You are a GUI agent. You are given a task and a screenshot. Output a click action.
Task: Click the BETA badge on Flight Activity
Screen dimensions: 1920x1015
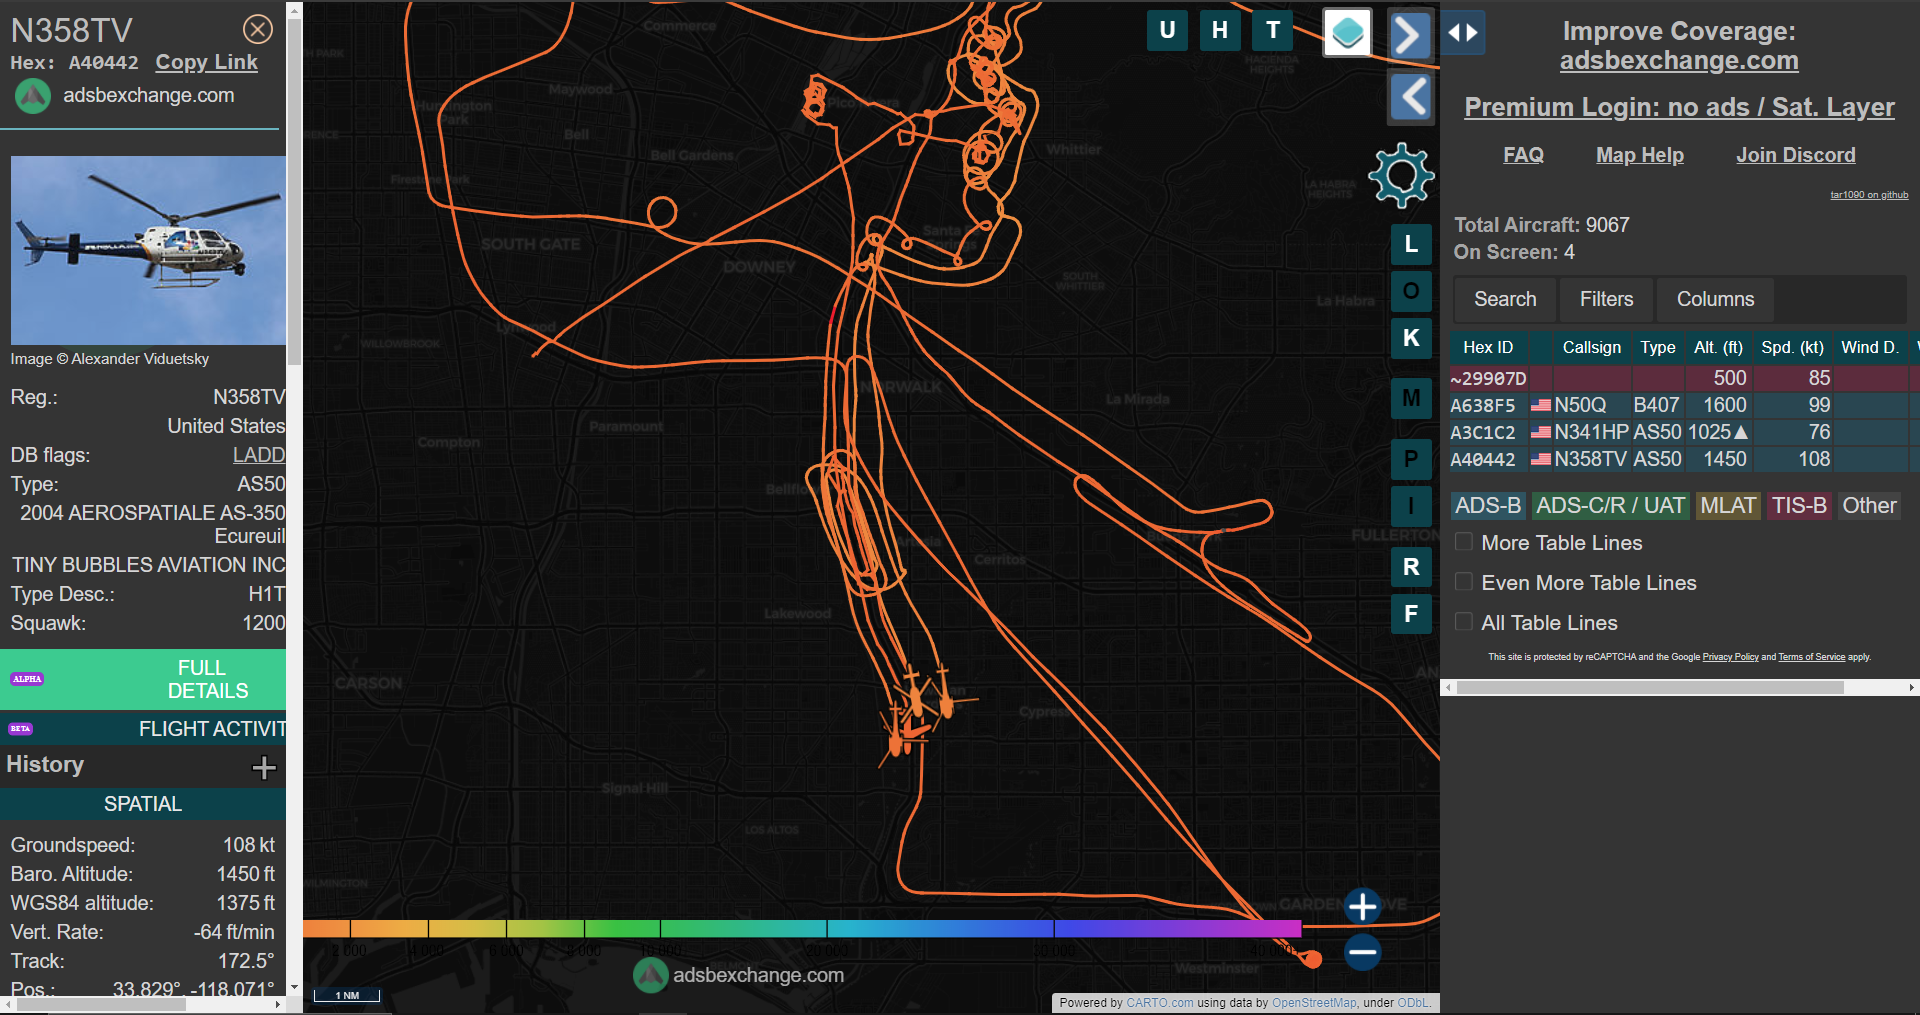coord(20,729)
